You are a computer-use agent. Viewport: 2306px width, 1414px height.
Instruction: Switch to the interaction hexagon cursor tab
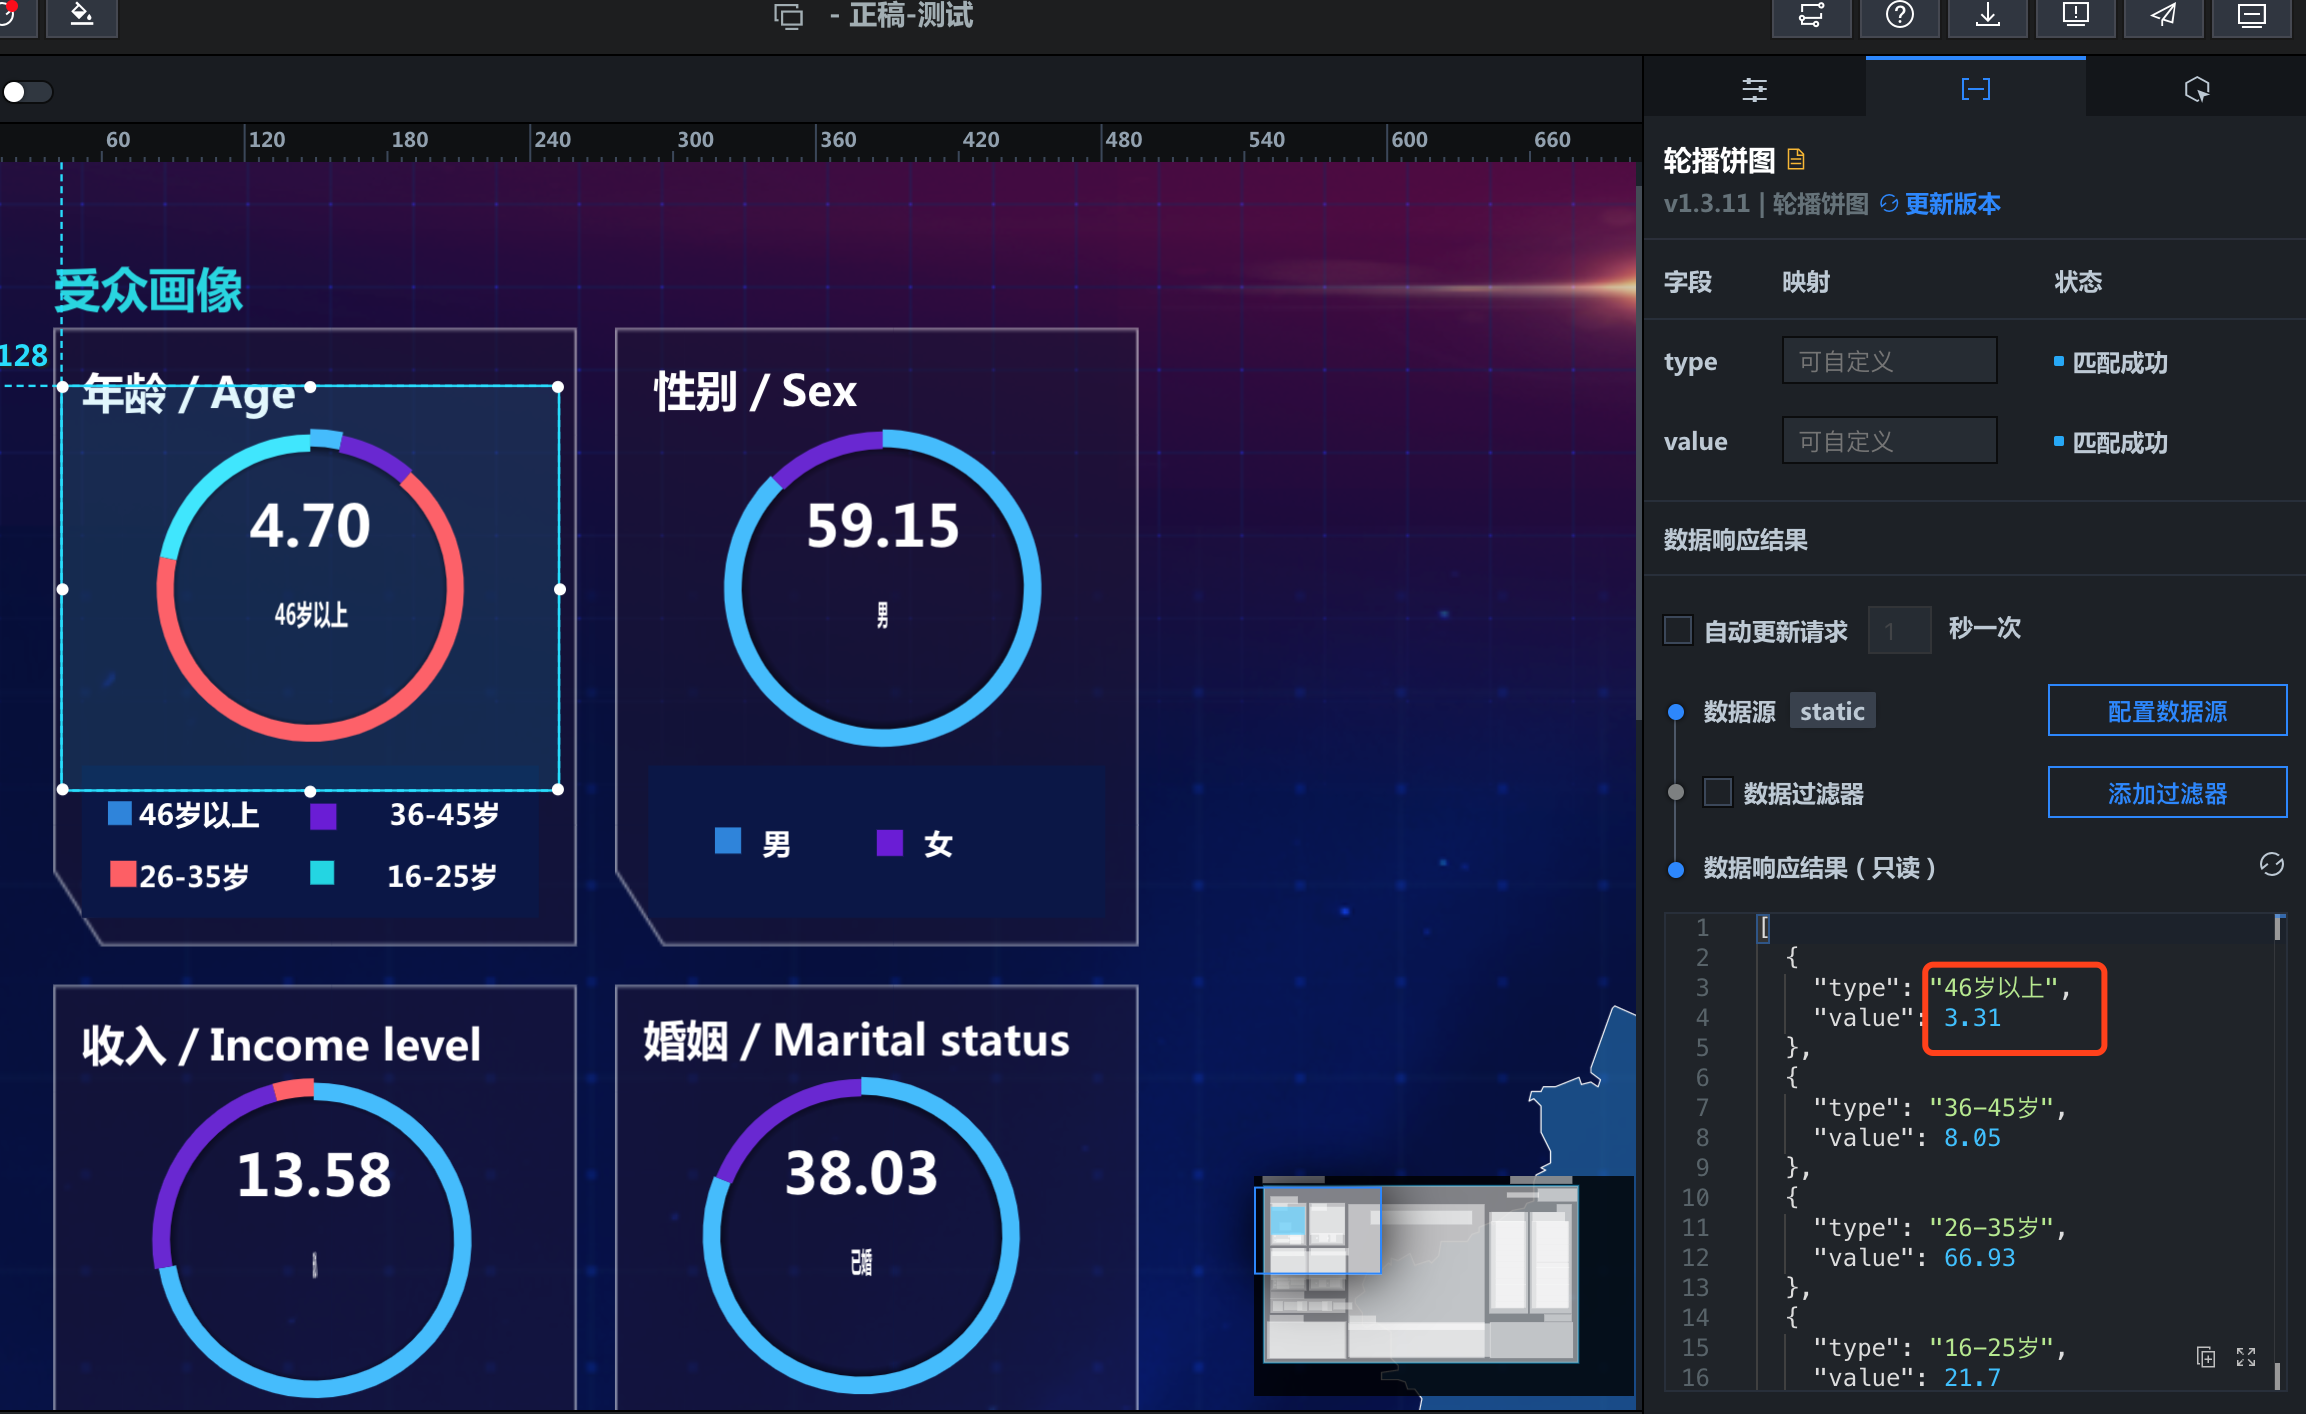[x=2196, y=90]
